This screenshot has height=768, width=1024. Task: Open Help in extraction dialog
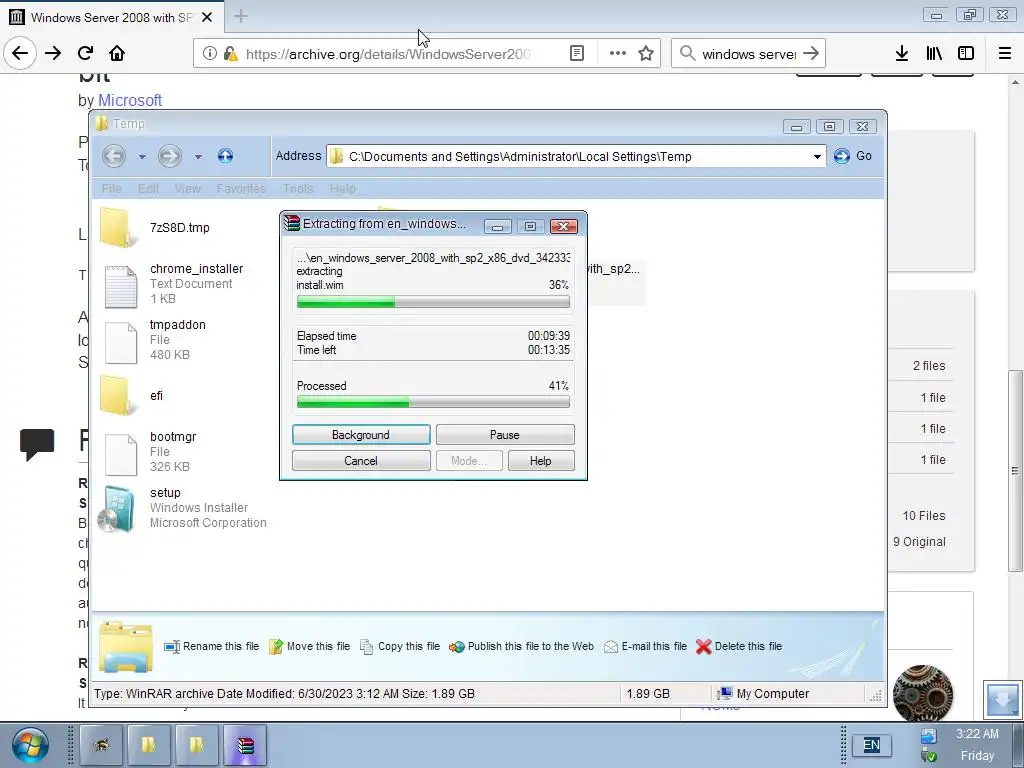pos(541,461)
